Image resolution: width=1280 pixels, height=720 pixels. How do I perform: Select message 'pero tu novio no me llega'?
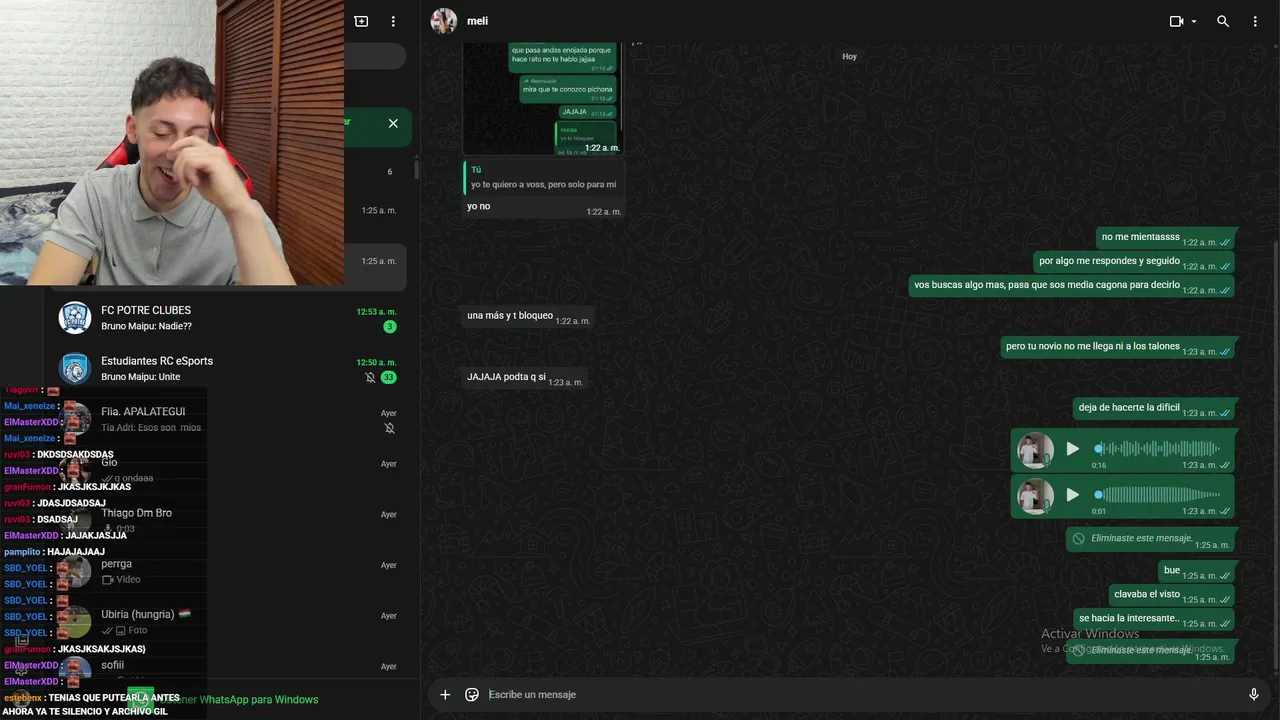click(1118, 347)
